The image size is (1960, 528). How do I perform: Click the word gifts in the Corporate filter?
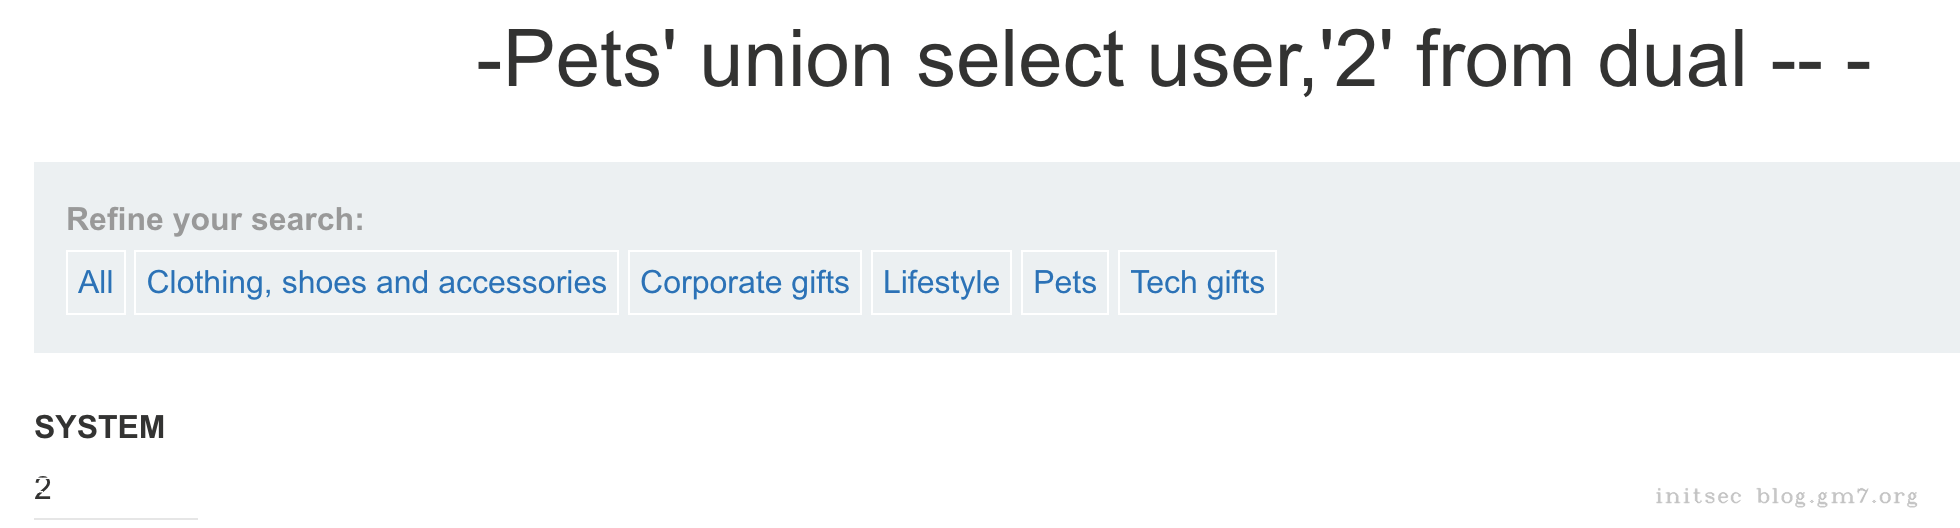[x=820, y=283]
